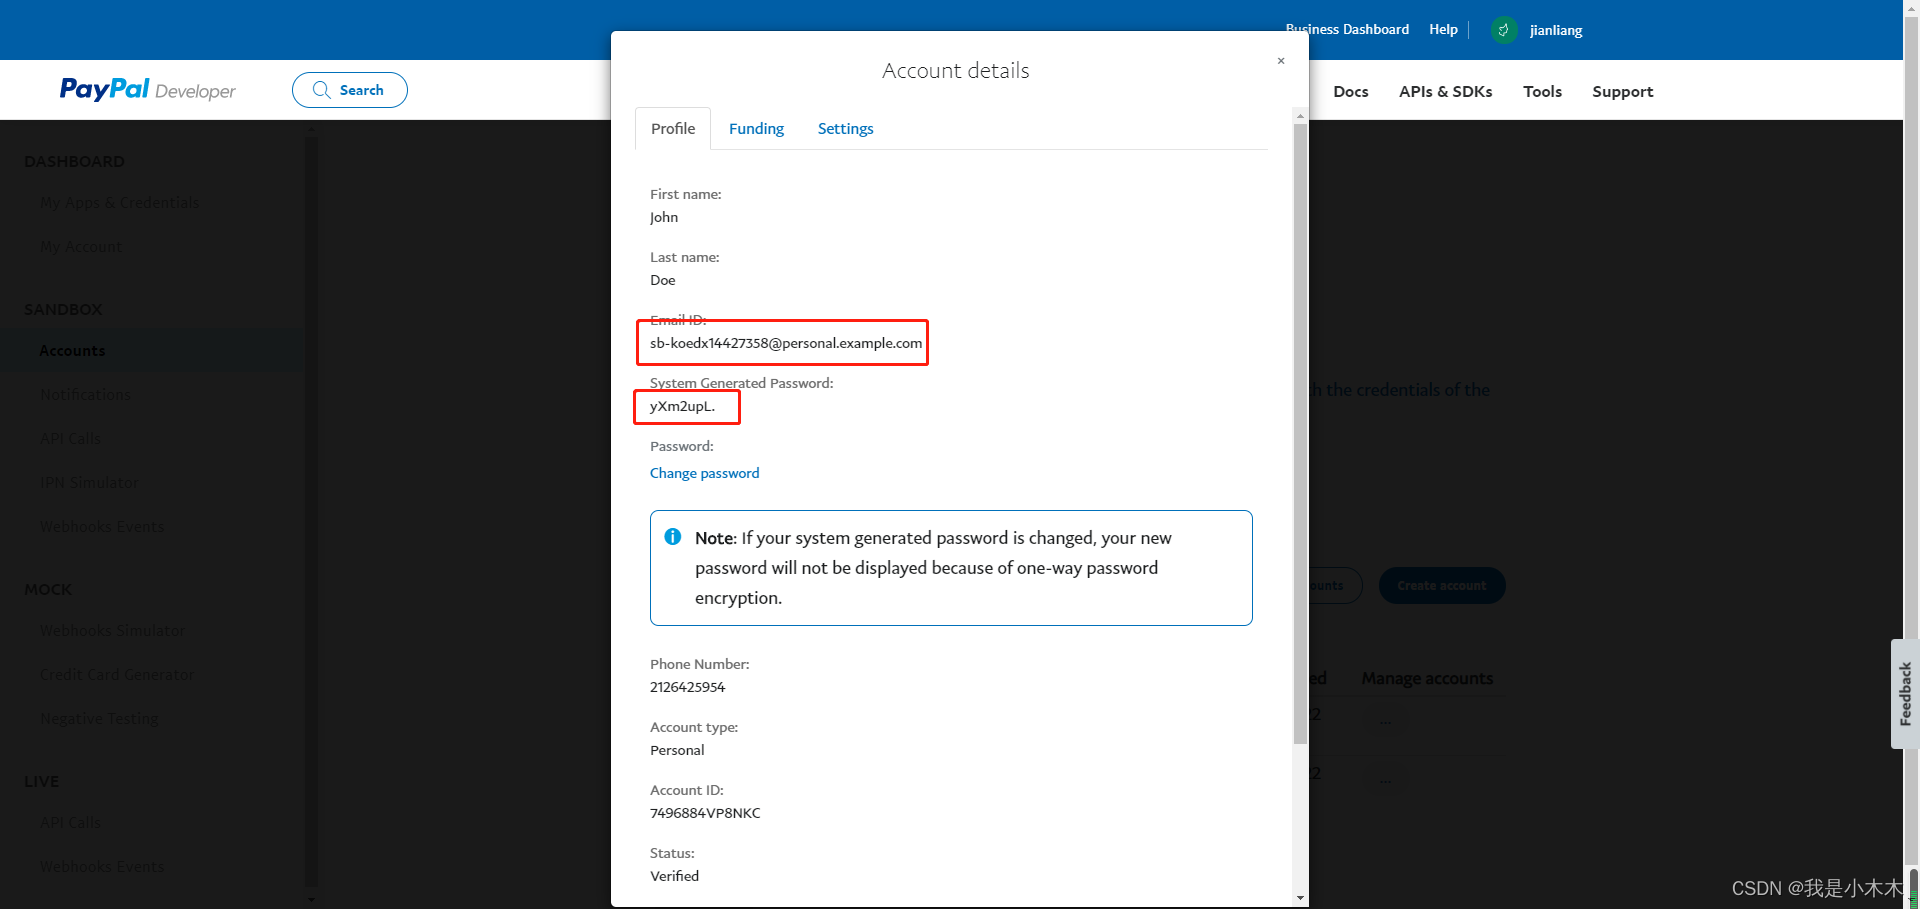Select phone number 2126425954
The image size is (1920, 909).
pos(687,687)
